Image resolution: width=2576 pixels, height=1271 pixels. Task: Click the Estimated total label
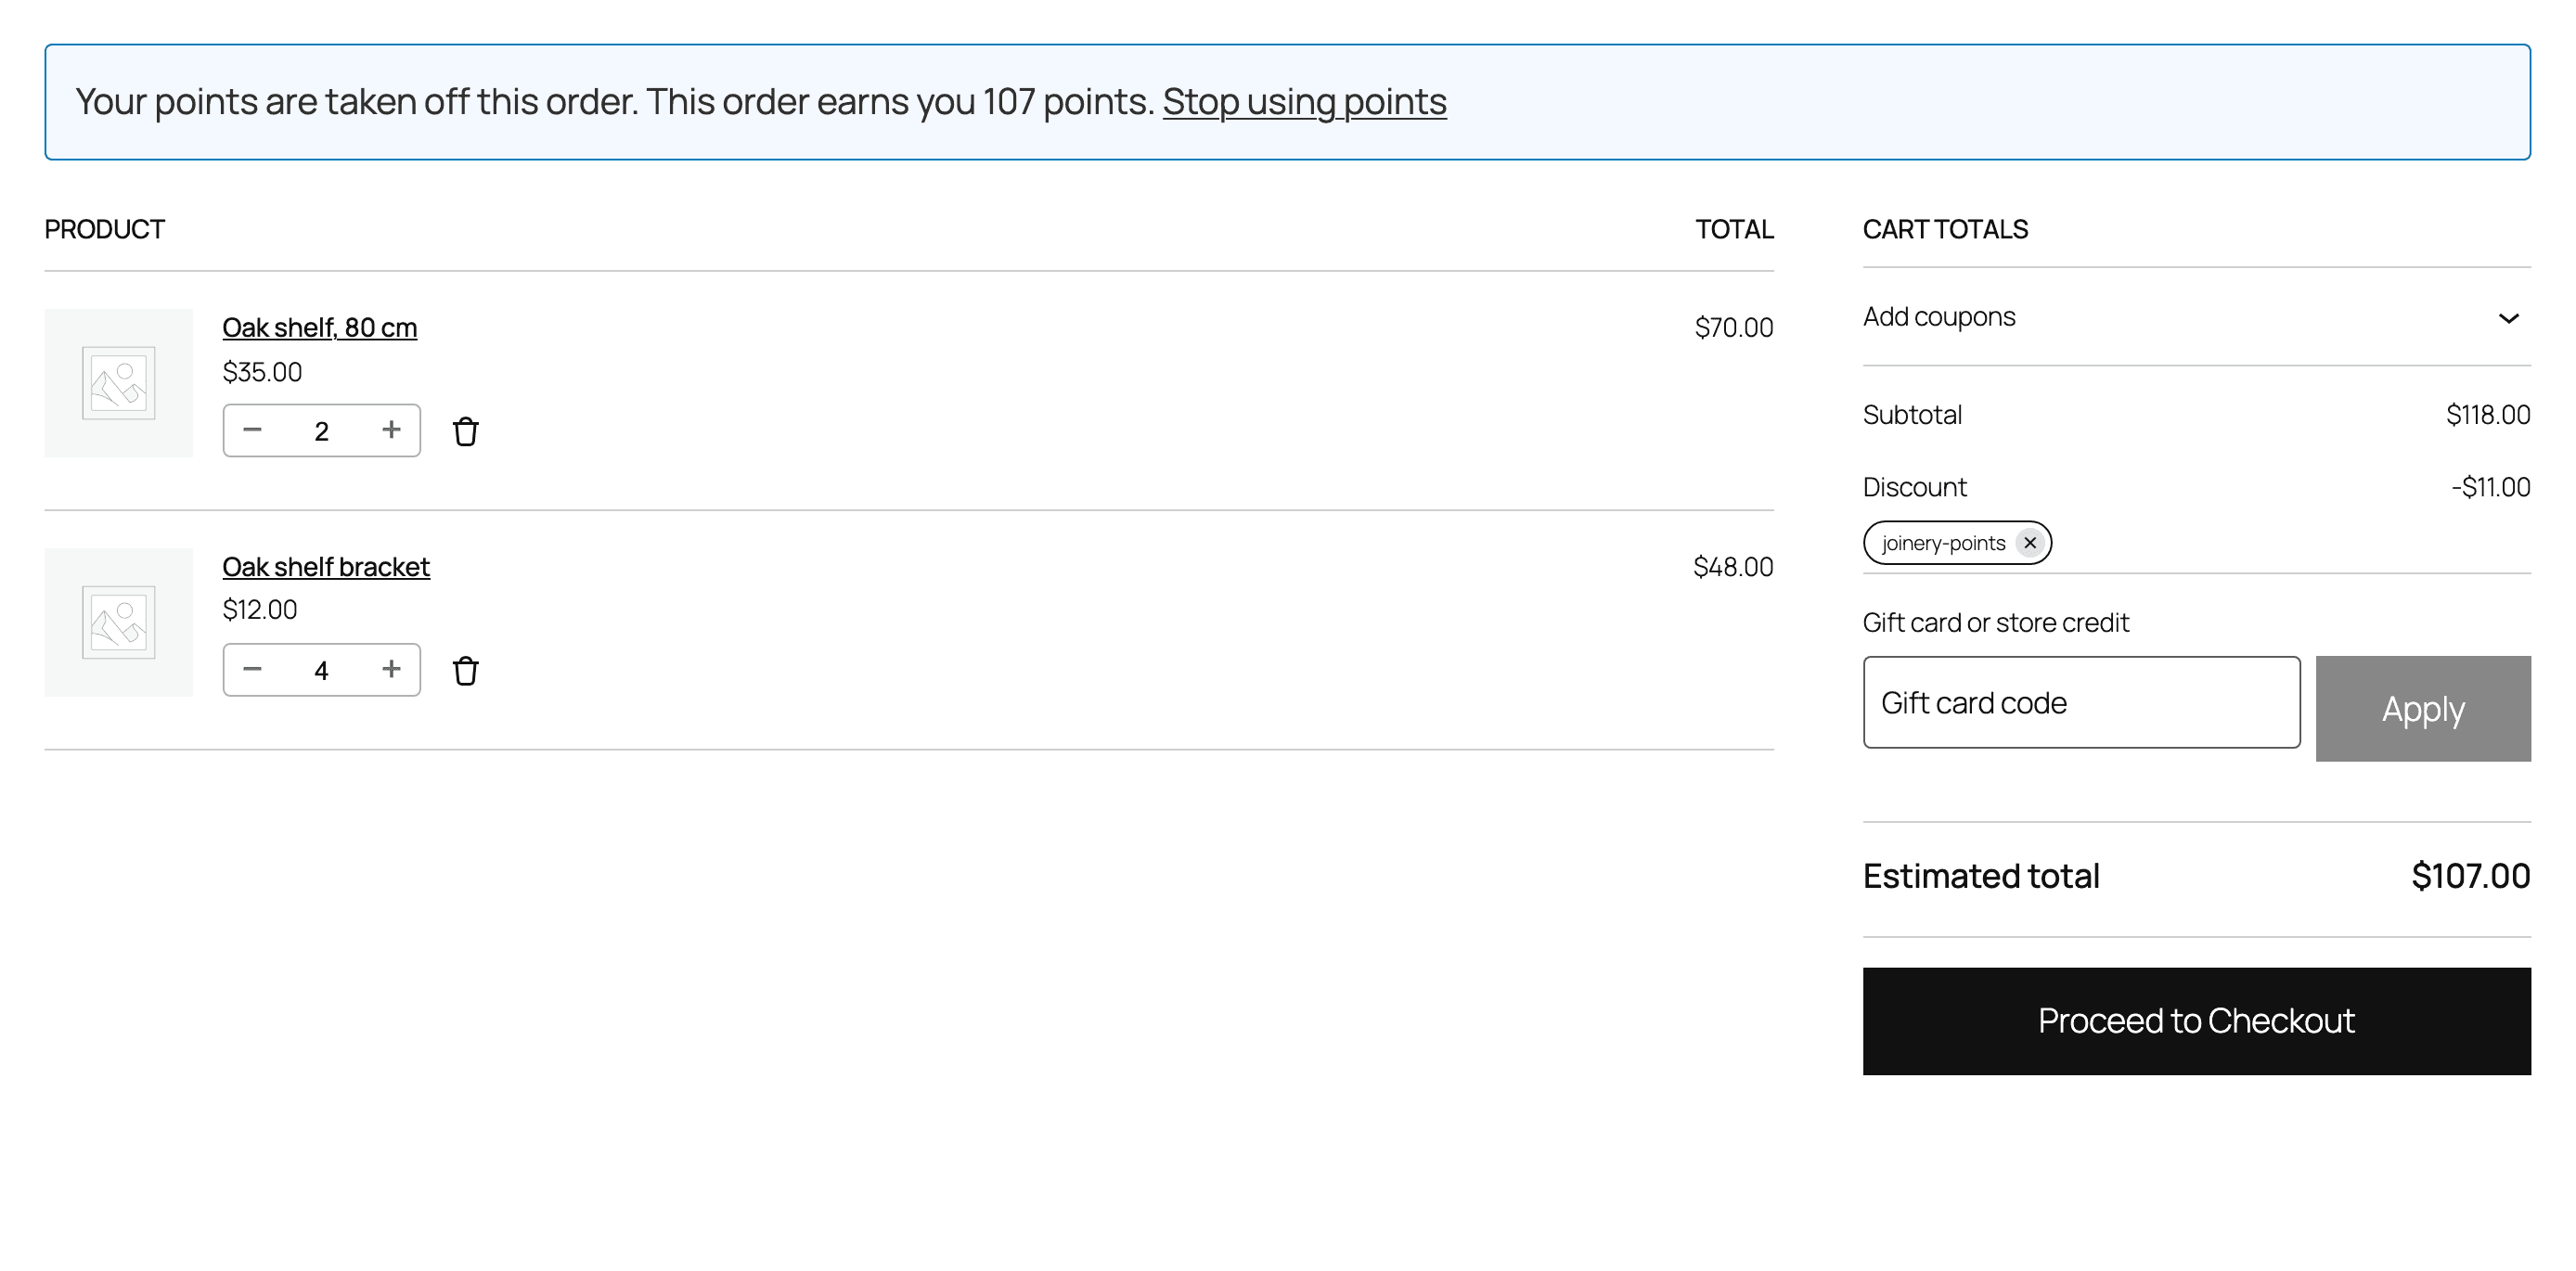click(1980, 876)
